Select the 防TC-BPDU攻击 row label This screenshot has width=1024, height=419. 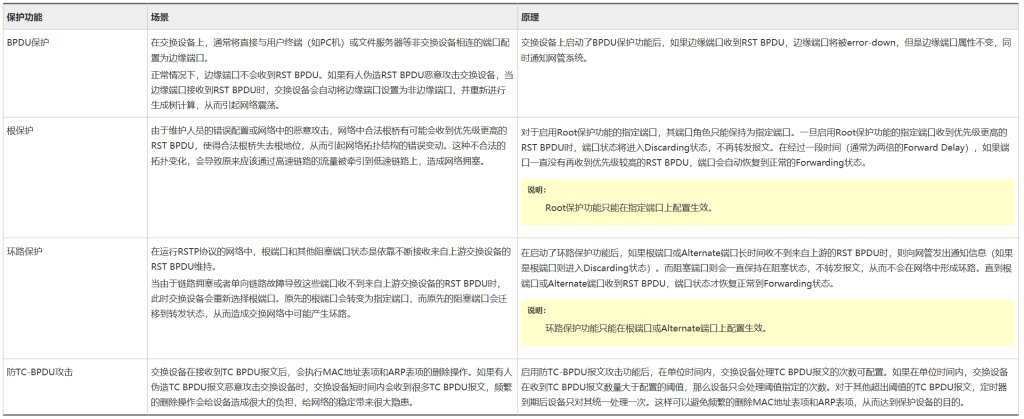40,371
